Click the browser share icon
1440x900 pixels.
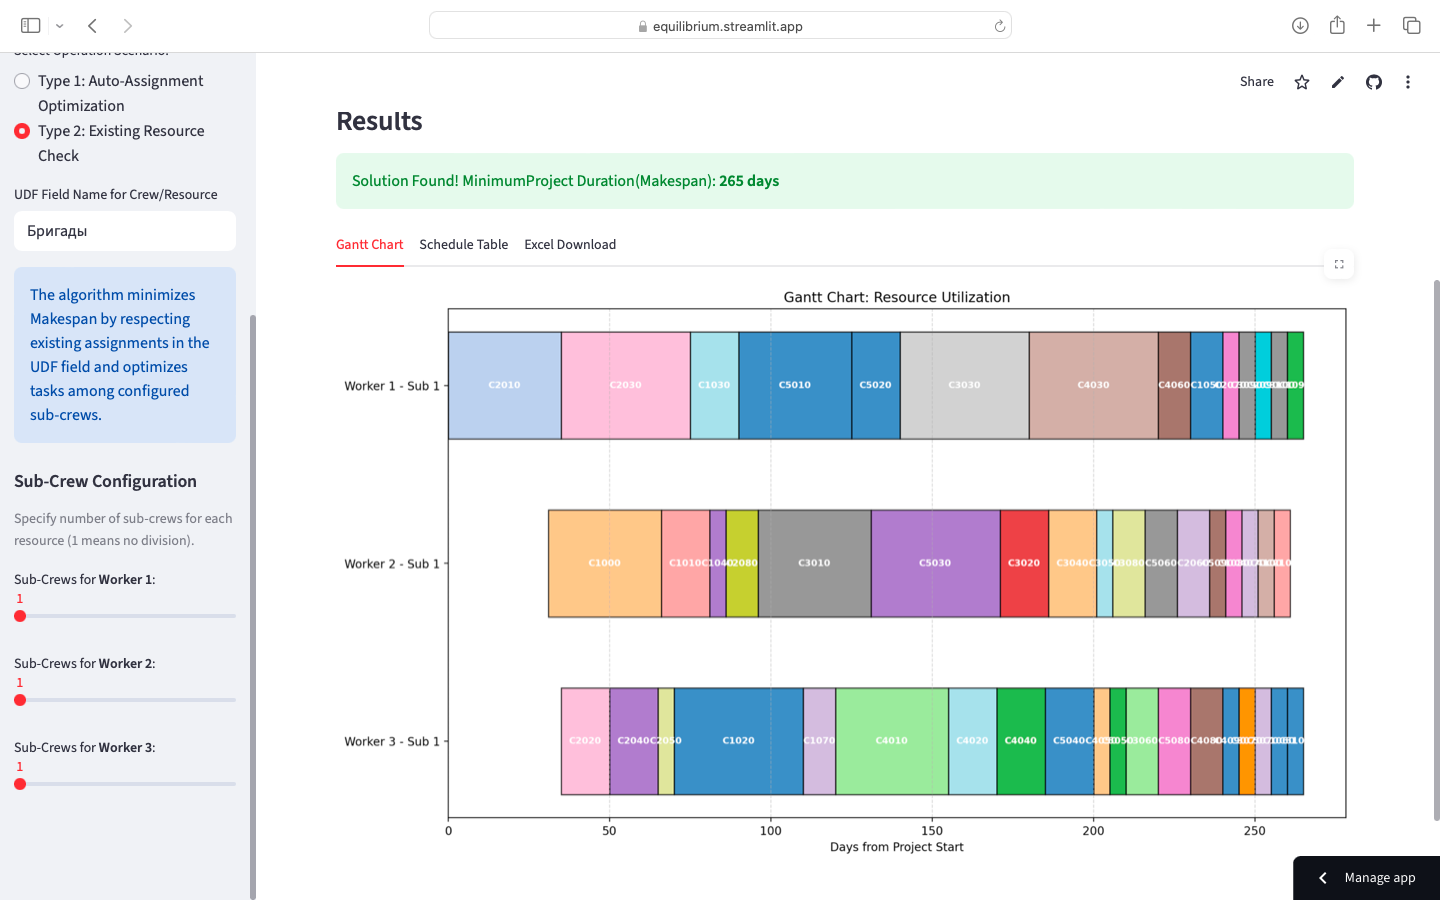click(1337, 26)
